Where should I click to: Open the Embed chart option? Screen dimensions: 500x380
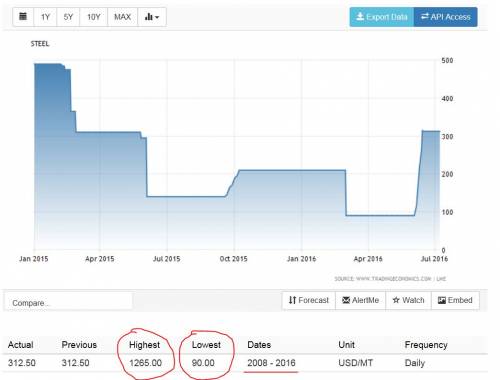pyautogui.click(x=455, y=300)
